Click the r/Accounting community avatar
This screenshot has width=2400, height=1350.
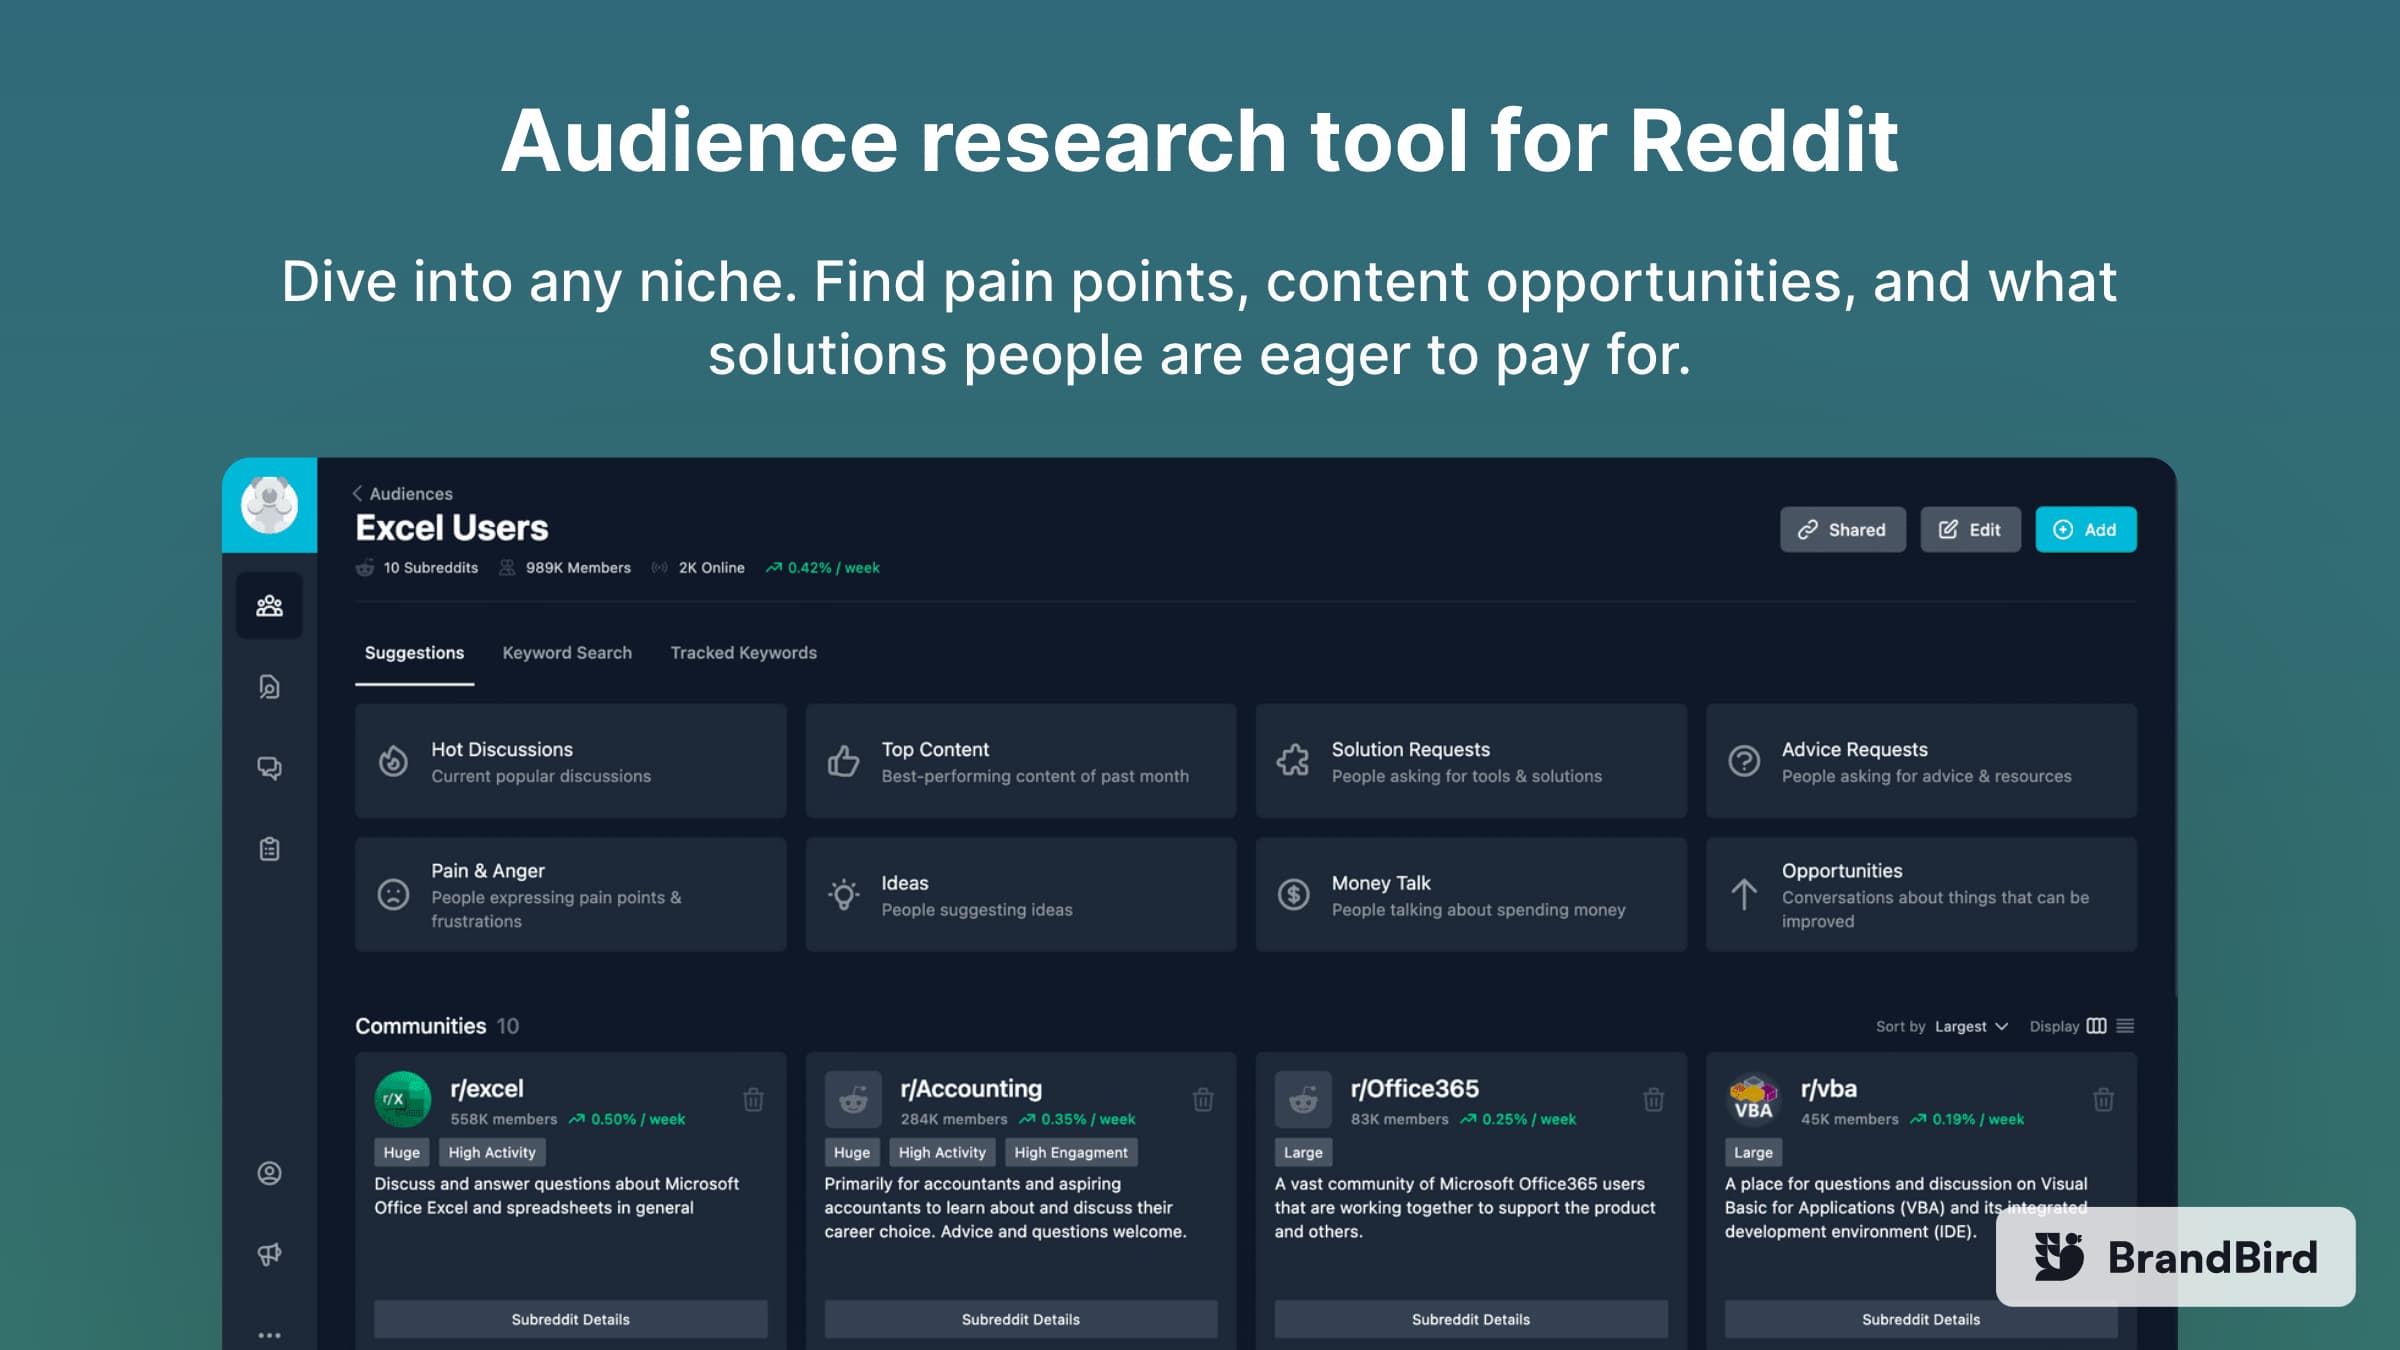pyautogui.click(x=853, y=1099)
